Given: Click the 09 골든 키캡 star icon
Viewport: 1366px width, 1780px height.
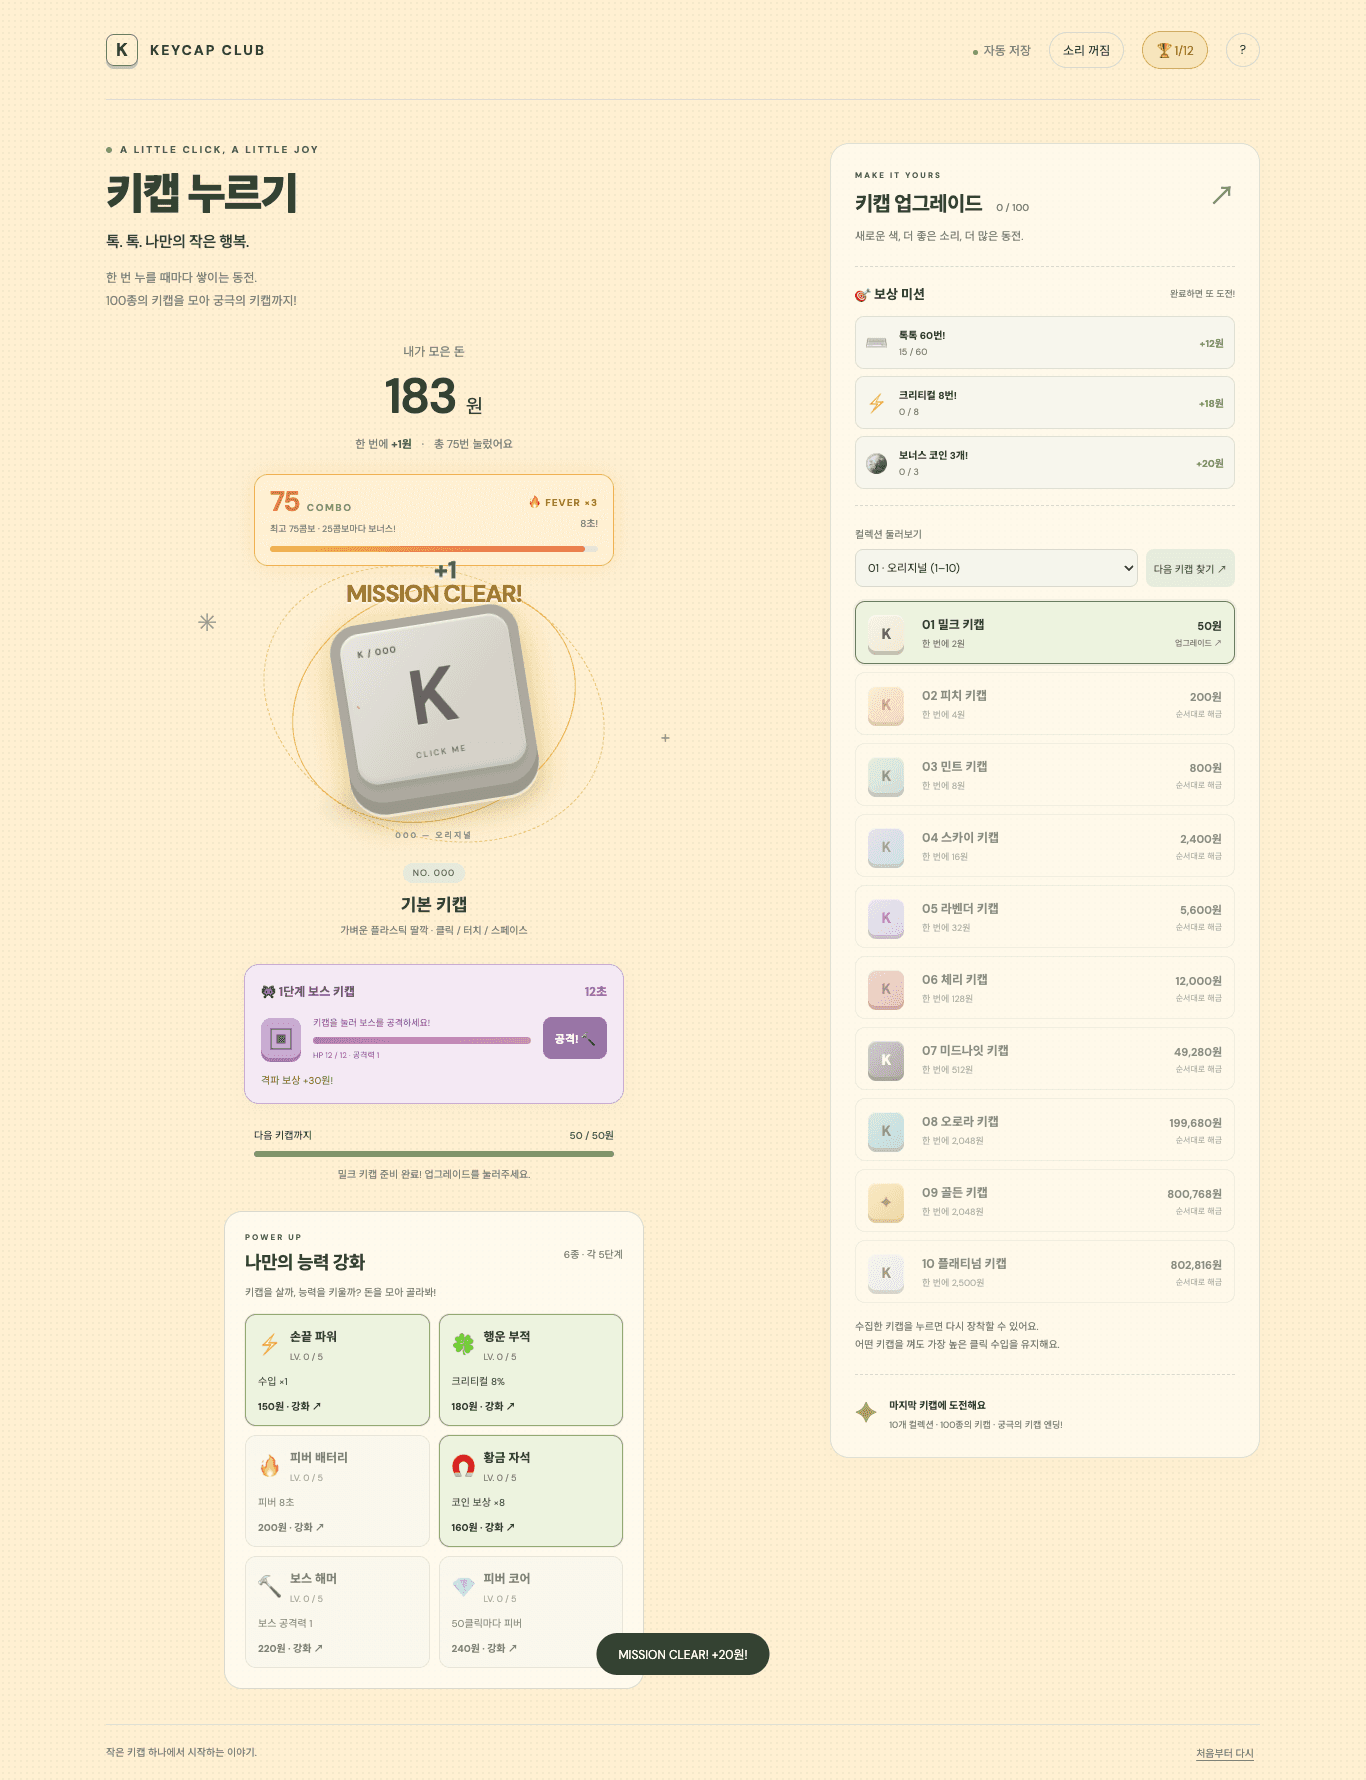Looking at the screenshot, I should pos(886,1202).
